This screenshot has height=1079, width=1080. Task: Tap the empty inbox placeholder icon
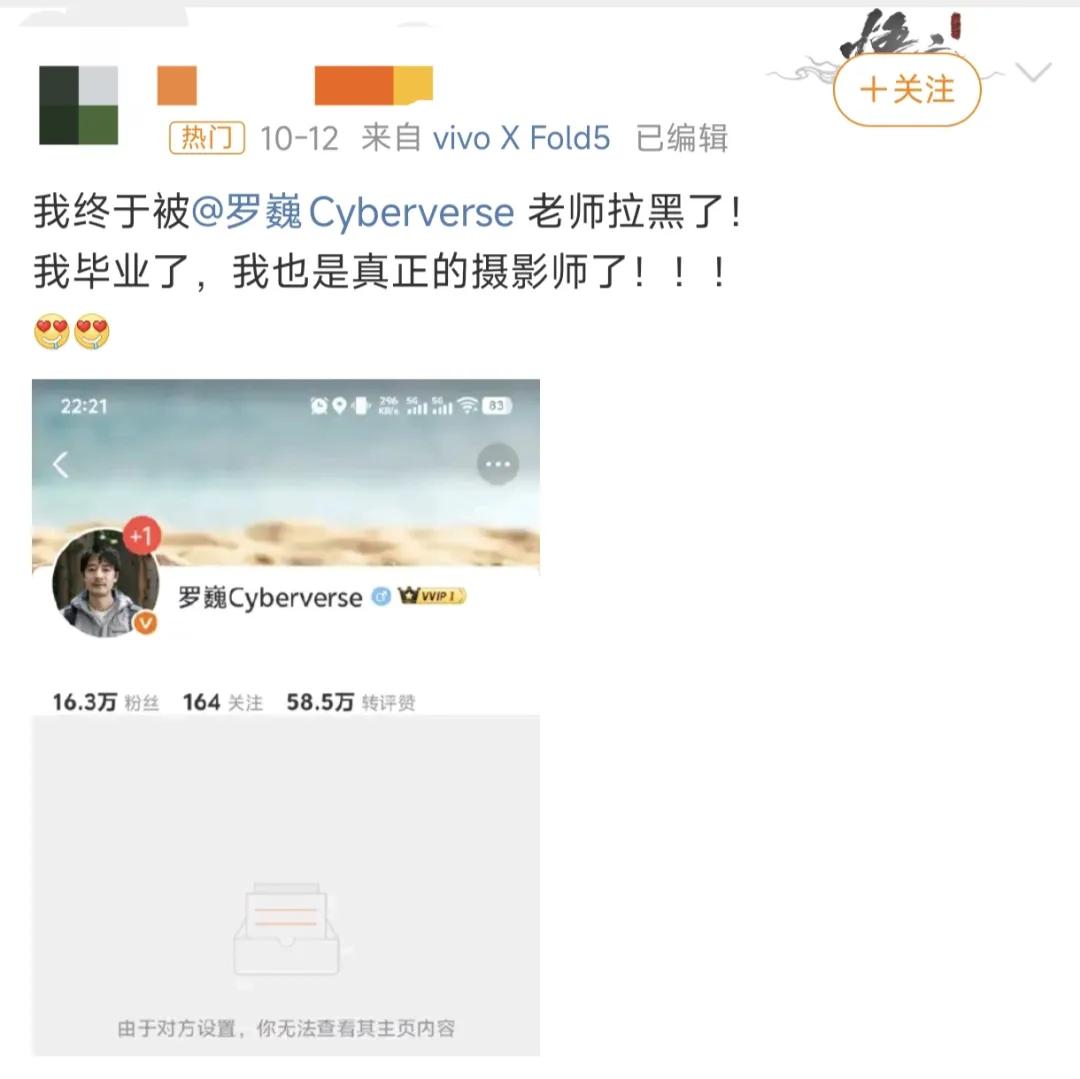tap(286, 928)
